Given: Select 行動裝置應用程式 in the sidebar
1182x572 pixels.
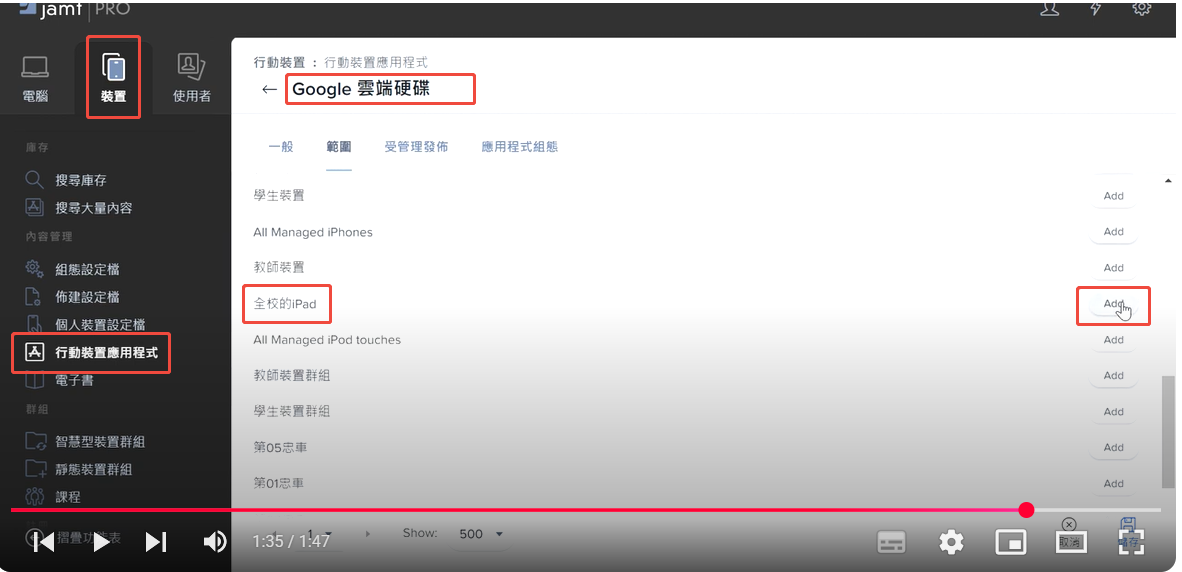Looking at the screenshot, I should point(92,353).
